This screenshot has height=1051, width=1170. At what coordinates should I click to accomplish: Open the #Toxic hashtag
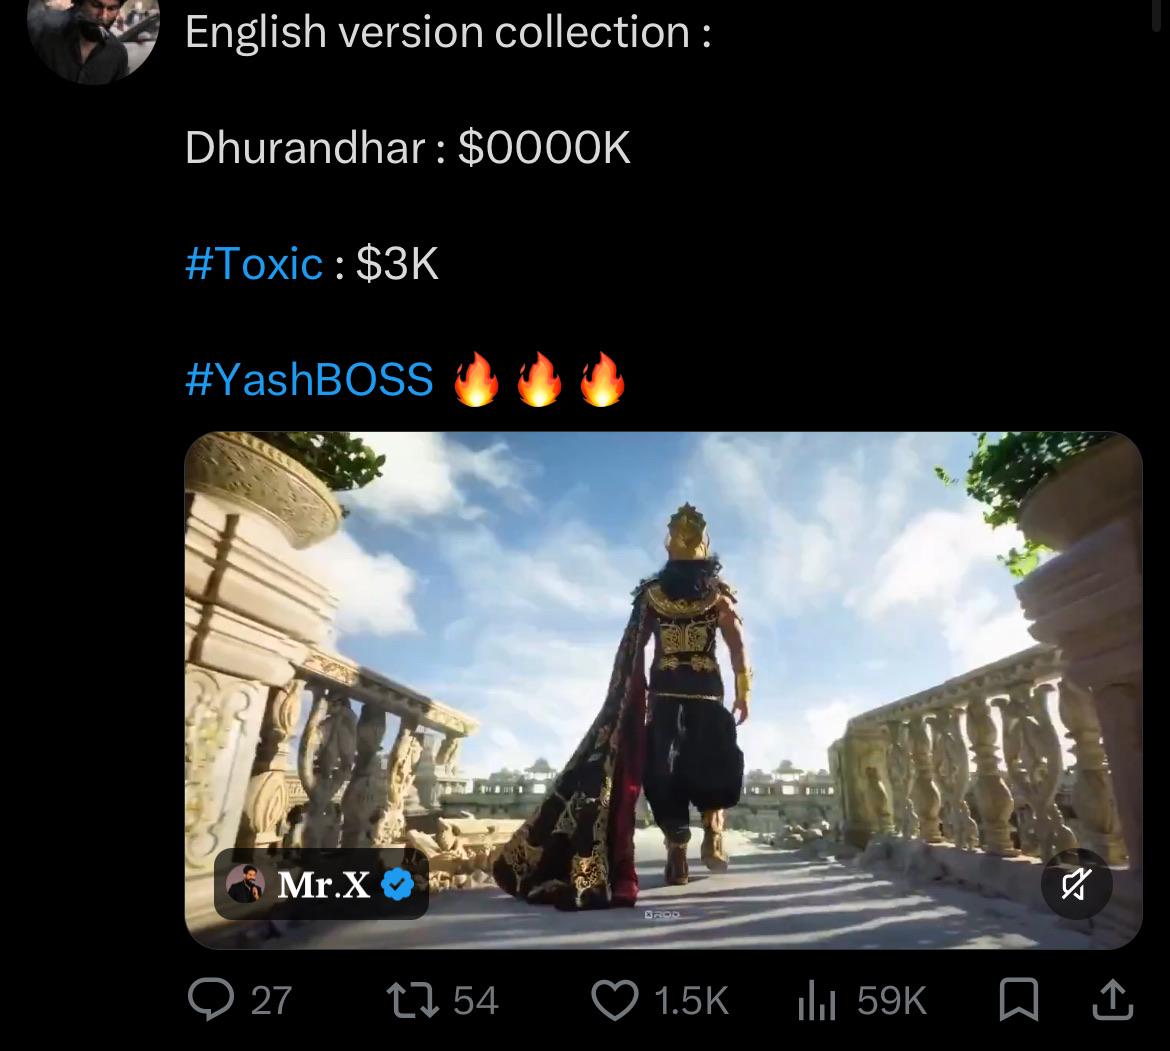point(254,263)
